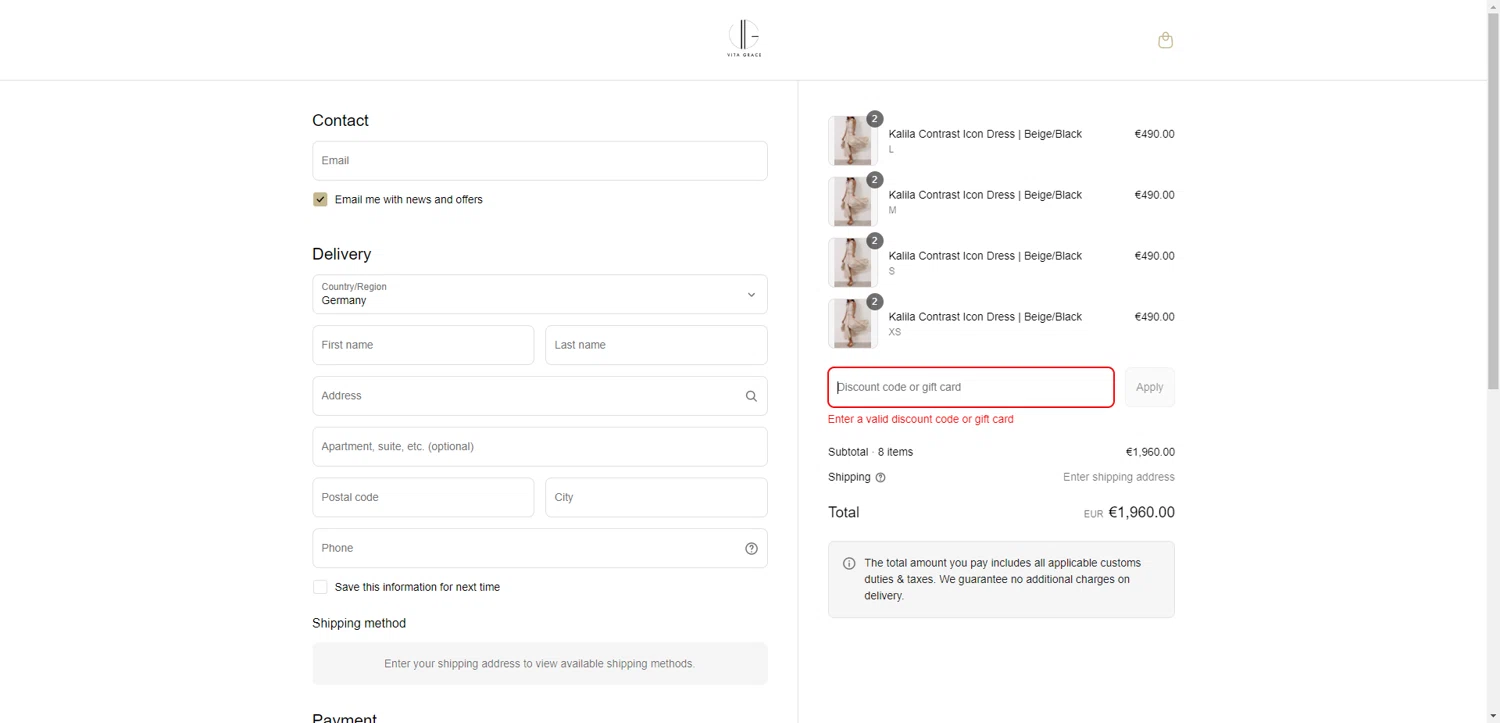The width and height of the screenshot is (1500, 723).
Task: Click the City input field
Action: 656,498
